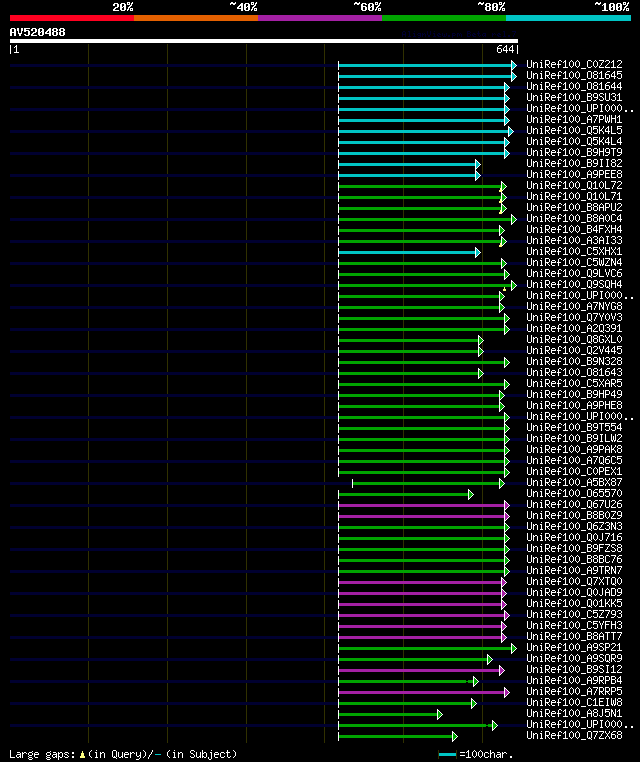This screenshot has width=640, height=762.
Task: Select the UniRef100_A9TRN7 label
Action: (x=574, y=570)
